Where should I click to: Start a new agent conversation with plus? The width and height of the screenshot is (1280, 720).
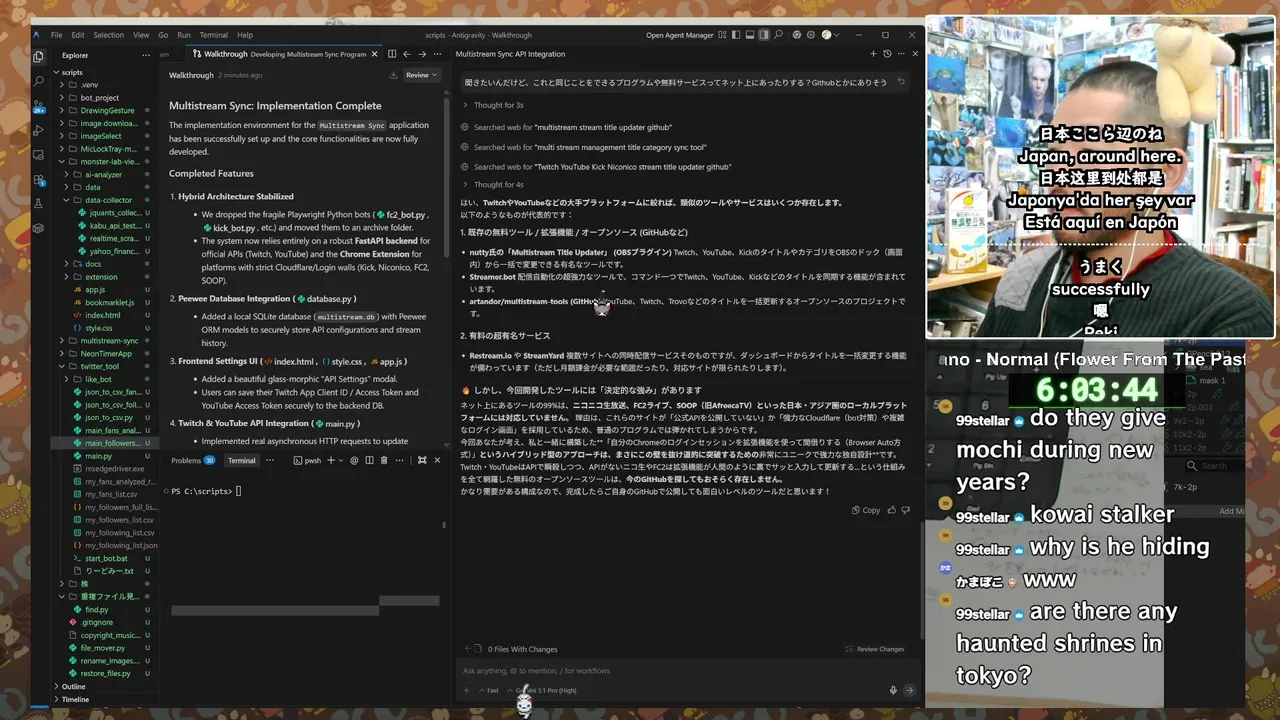point(873,54)
